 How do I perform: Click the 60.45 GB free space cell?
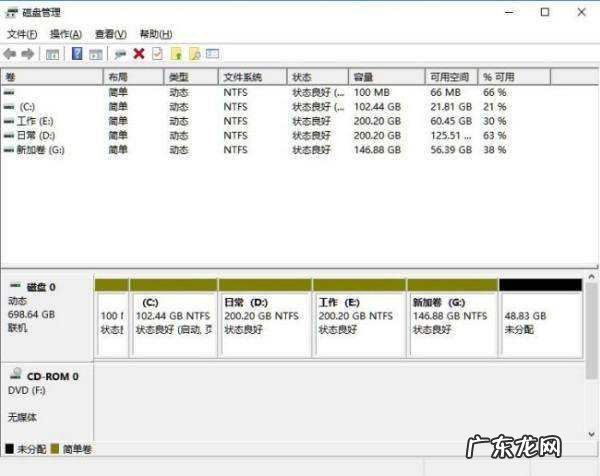pos(451,121)
